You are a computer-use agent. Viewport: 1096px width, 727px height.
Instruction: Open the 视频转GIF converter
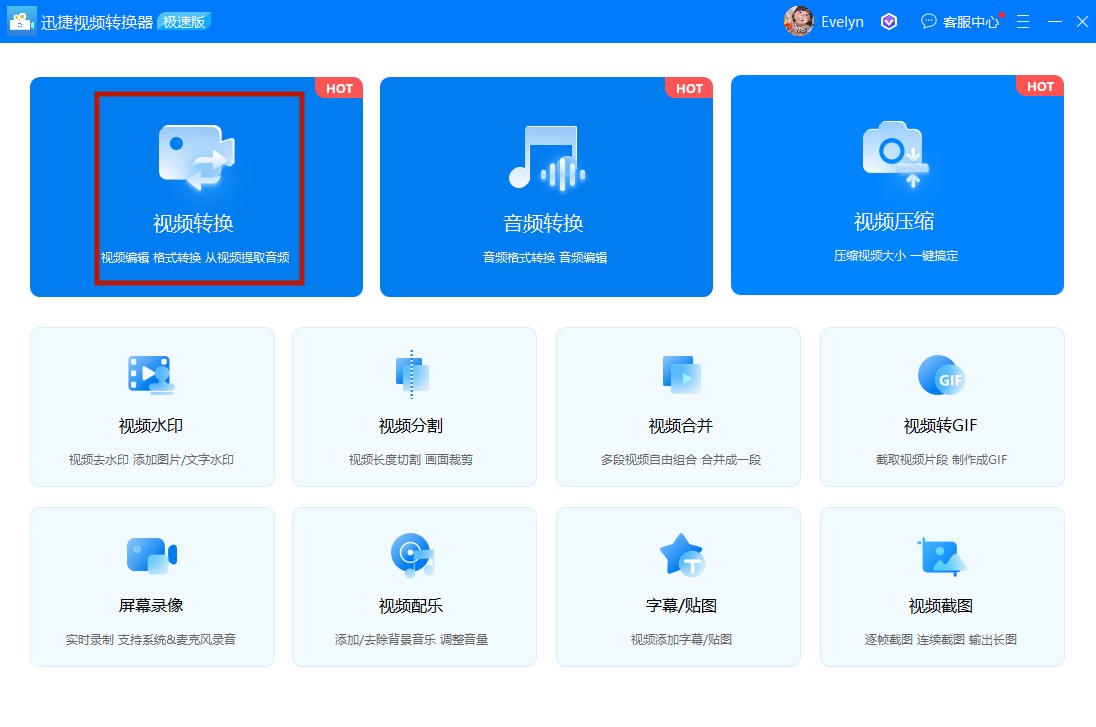coord(941,405)
